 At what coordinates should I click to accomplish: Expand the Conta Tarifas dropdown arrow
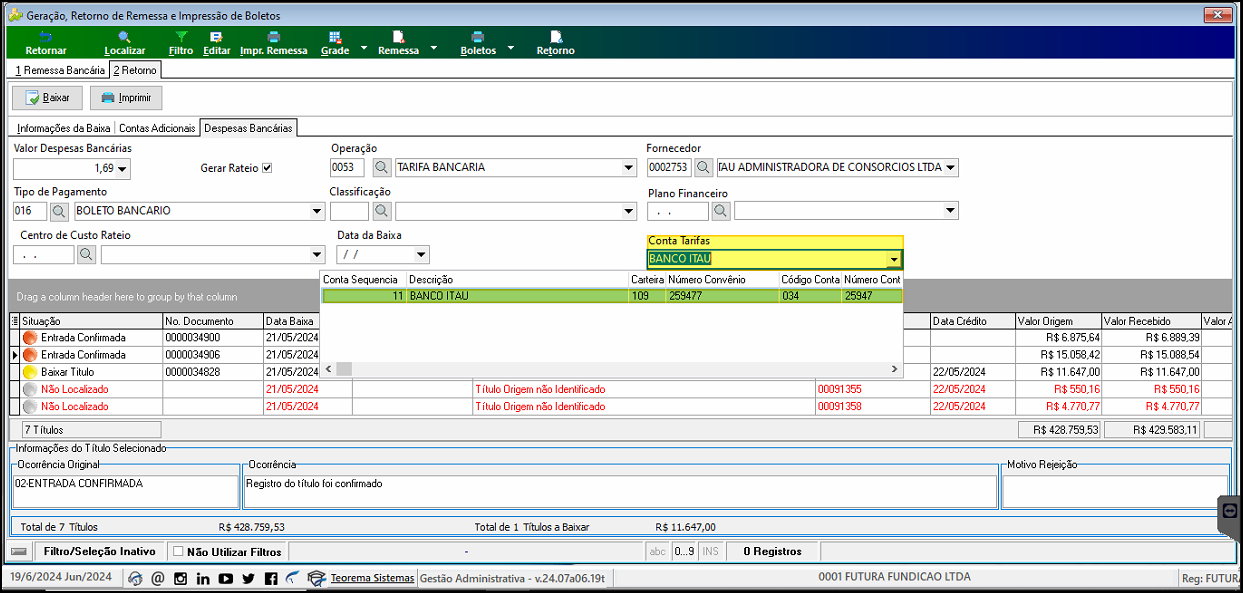tap(893, 260)
